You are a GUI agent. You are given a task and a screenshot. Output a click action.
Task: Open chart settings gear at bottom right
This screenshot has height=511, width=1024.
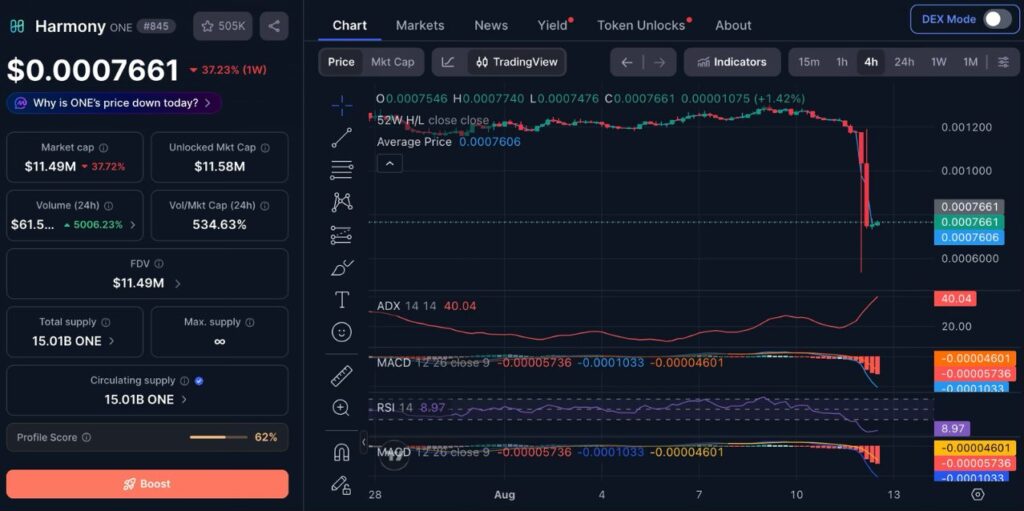pyautogui.click(x=978, y=494)
